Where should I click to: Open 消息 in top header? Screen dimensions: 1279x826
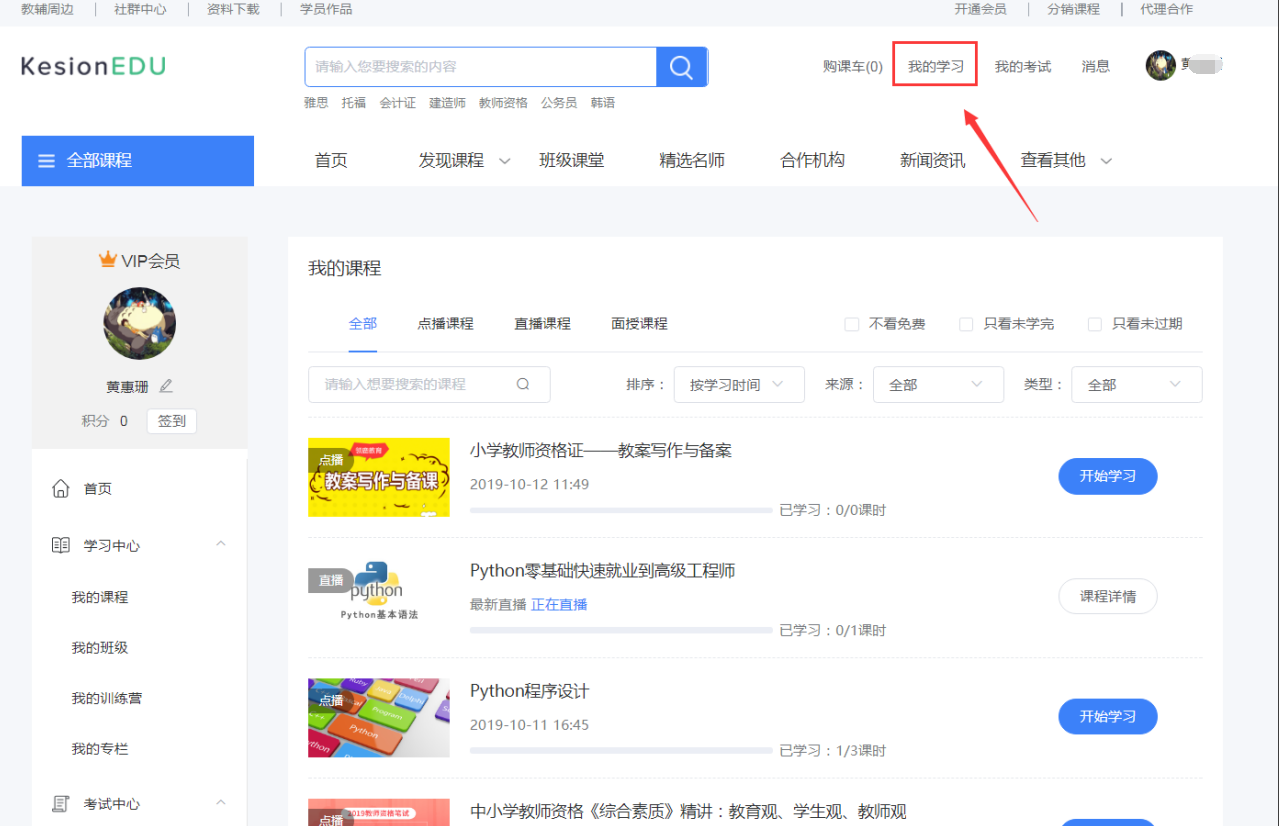(x=1096, y=67)
